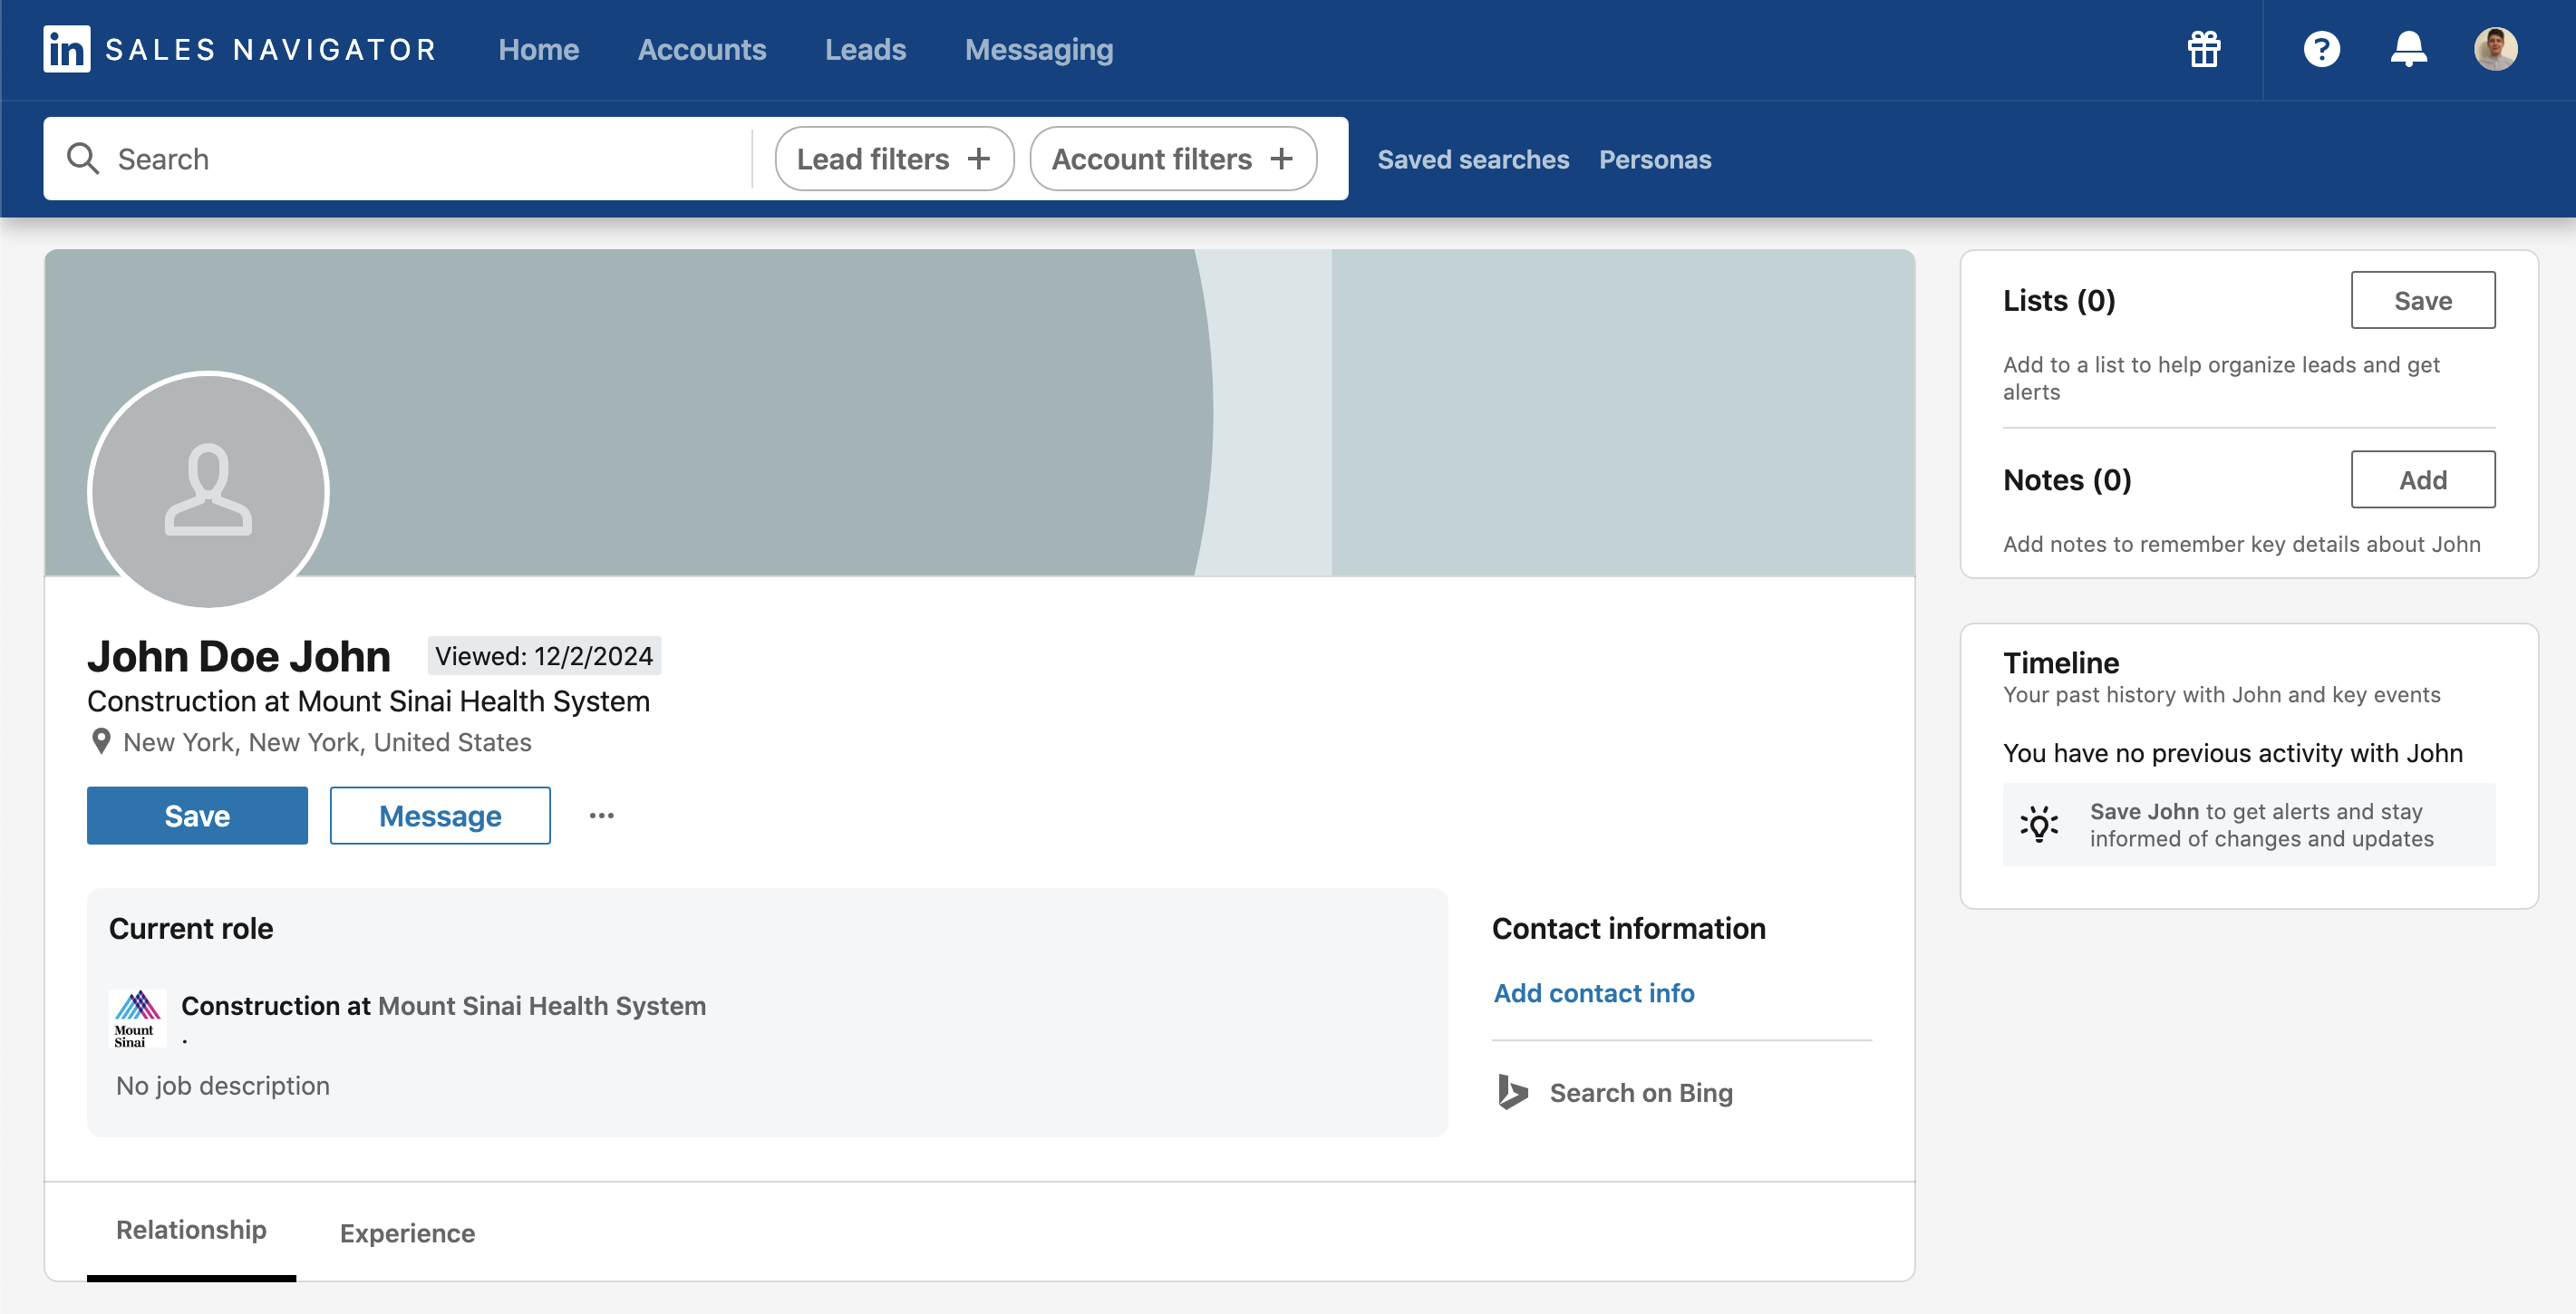2576x1314 pixels.
Task: Save John to a list
Action: (2423, 299)
